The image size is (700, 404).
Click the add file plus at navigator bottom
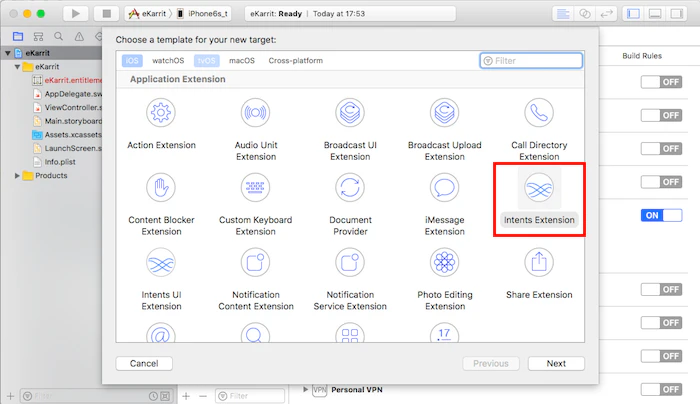[x=10, y=396]
